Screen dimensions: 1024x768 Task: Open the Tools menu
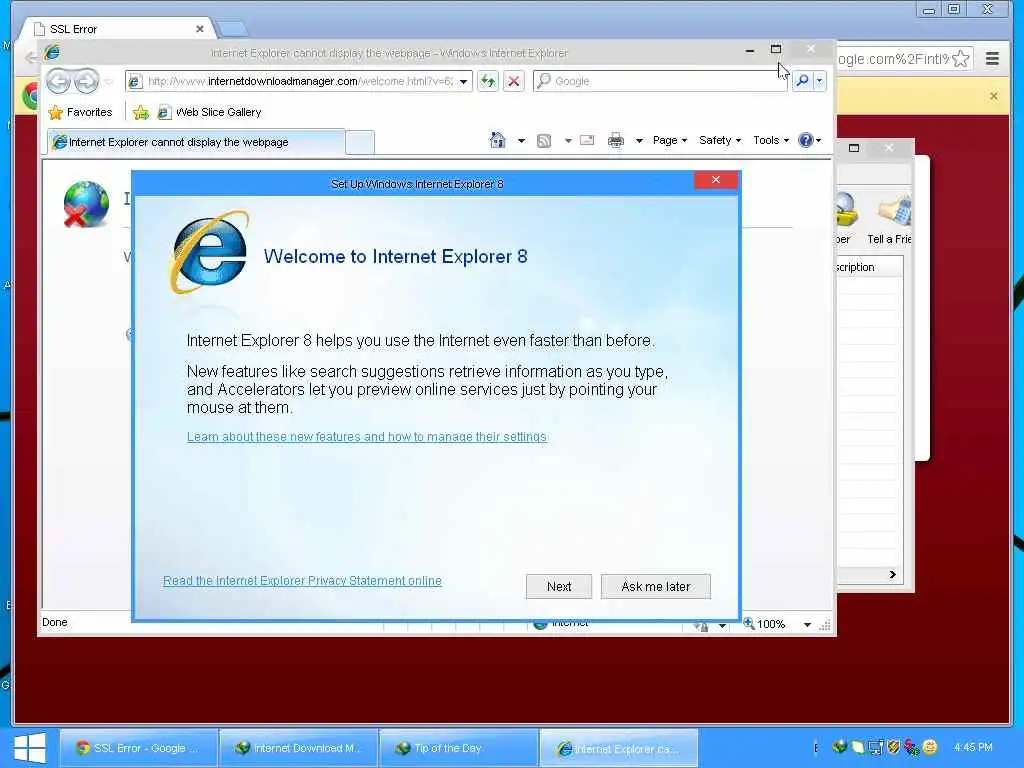click(771, 140)
